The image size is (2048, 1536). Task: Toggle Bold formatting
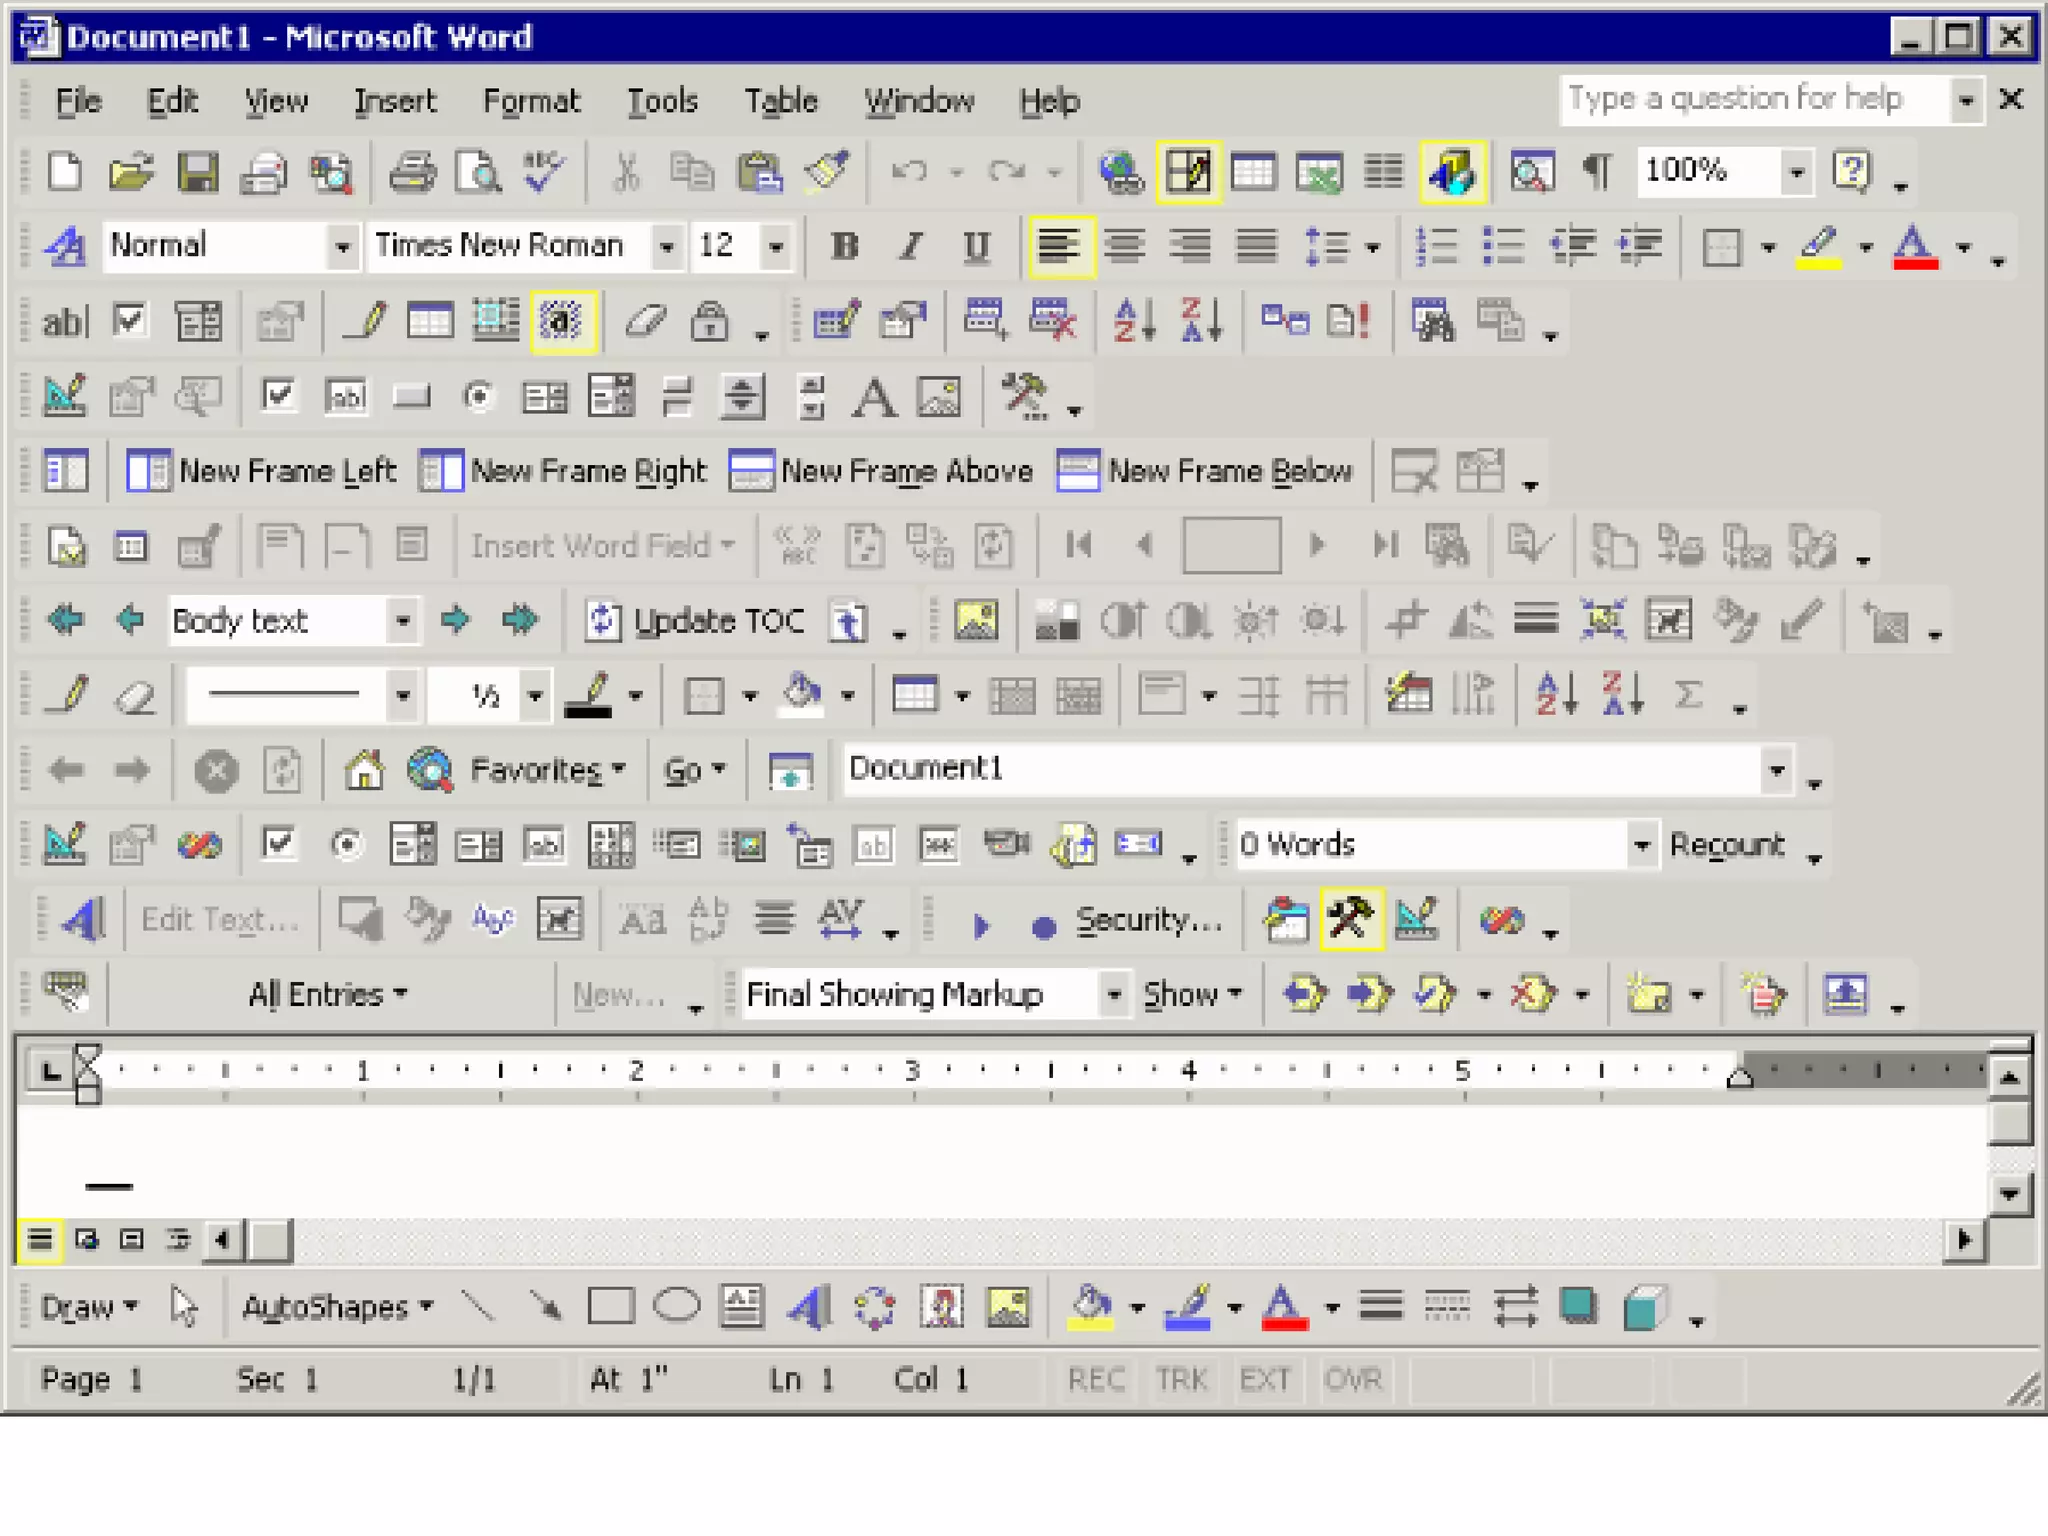[x=845, y=246]
